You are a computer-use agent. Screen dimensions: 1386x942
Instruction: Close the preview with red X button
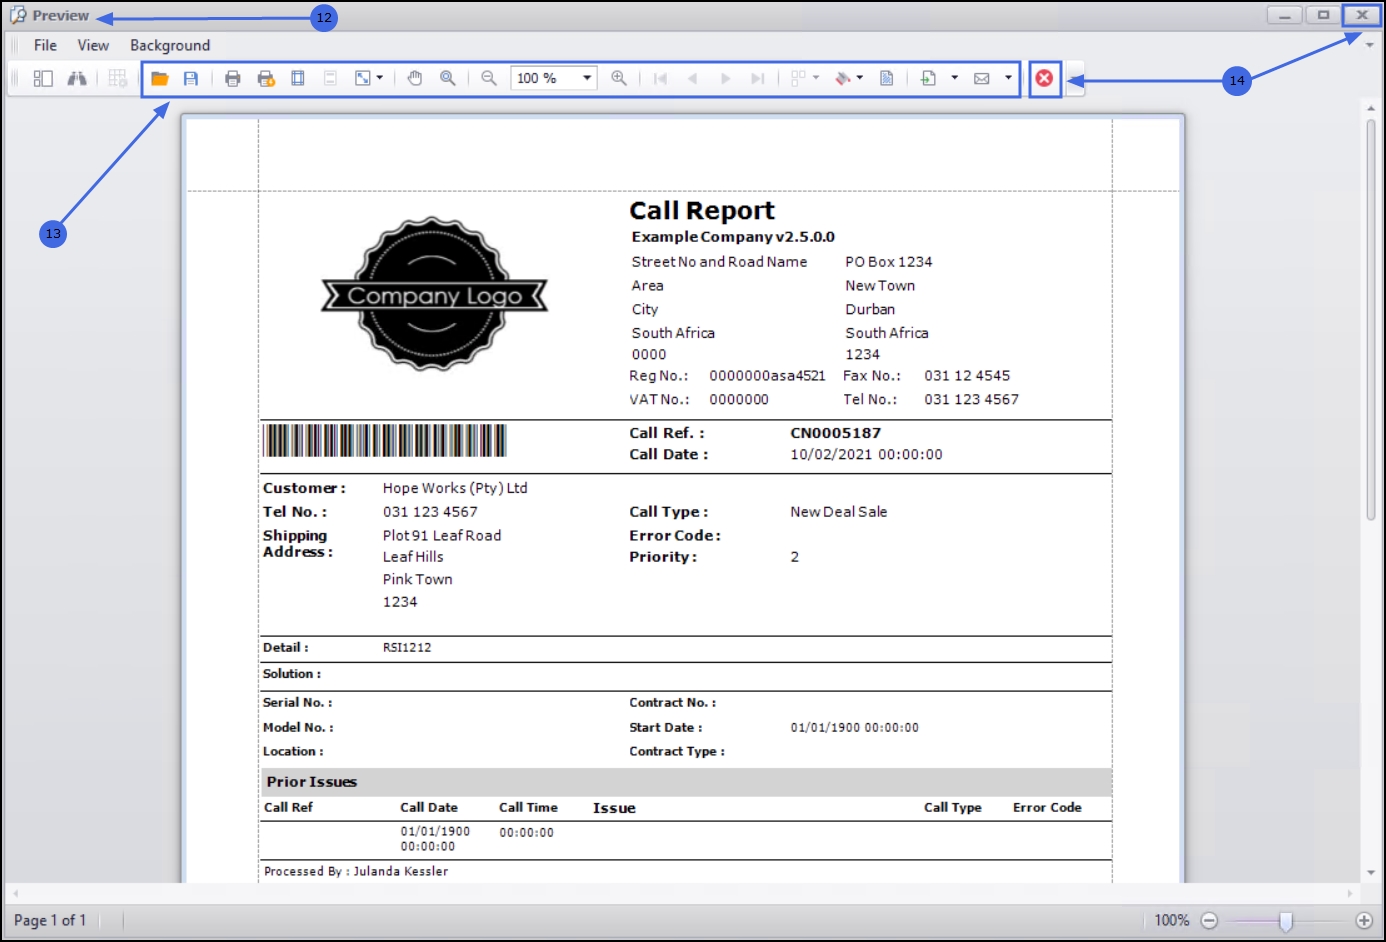[x=1044, y=78]
